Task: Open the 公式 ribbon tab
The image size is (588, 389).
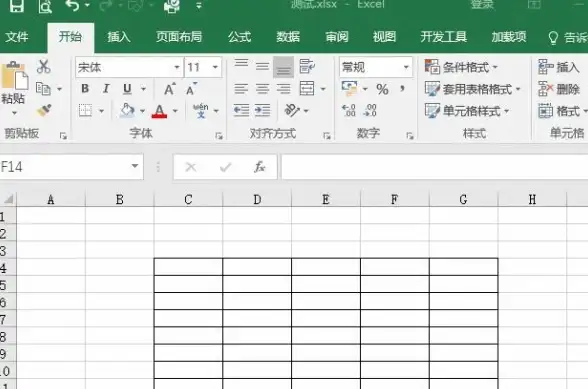Action: click(239, 37)
